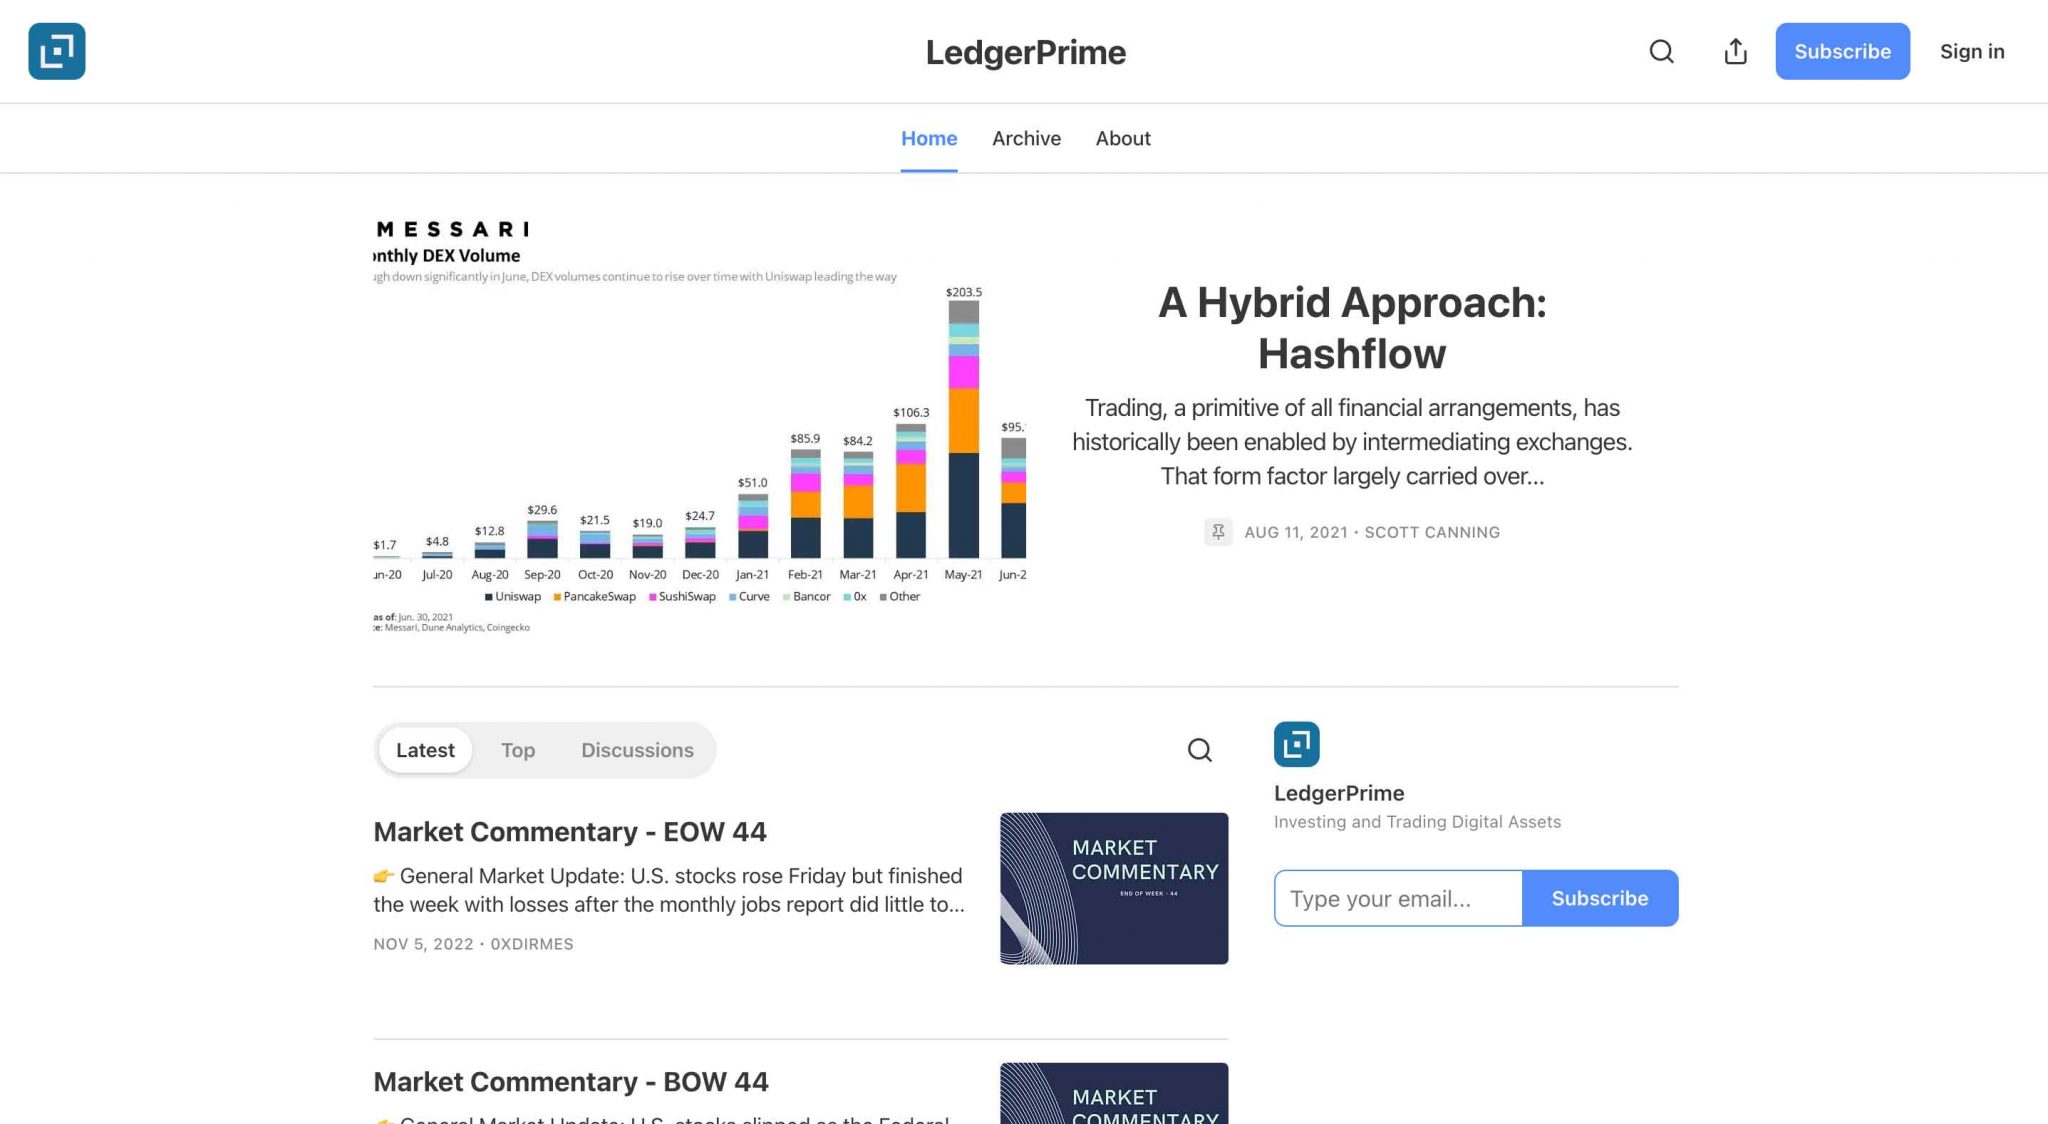Click Sign in
The image size is (2048, 1124).
click(x=1971, y=51)
